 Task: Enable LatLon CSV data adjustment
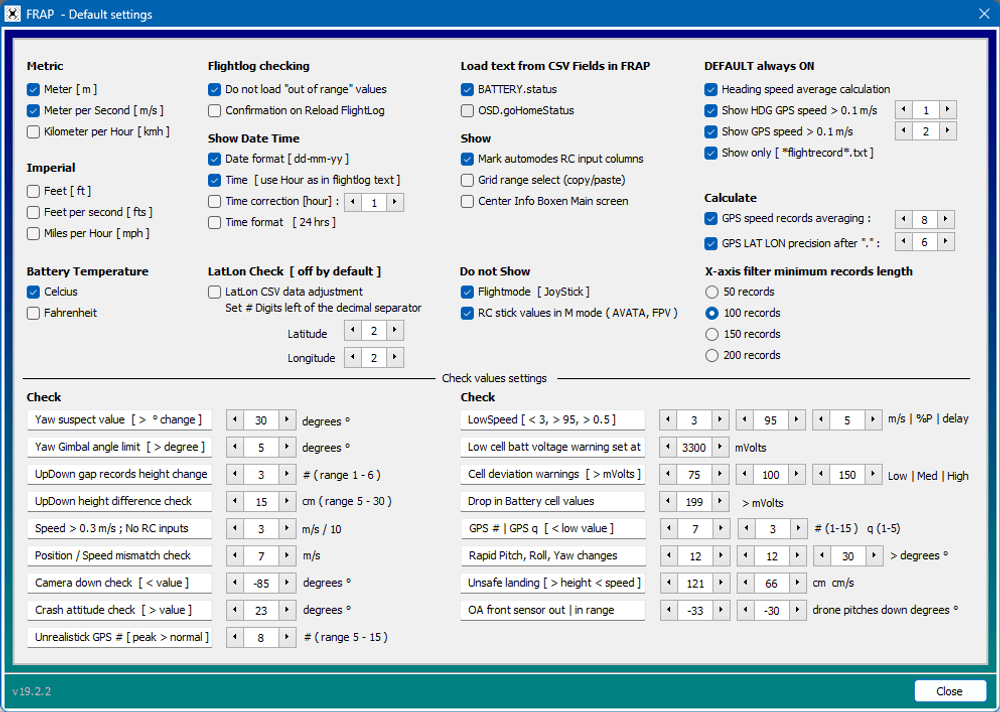[215, 292]
